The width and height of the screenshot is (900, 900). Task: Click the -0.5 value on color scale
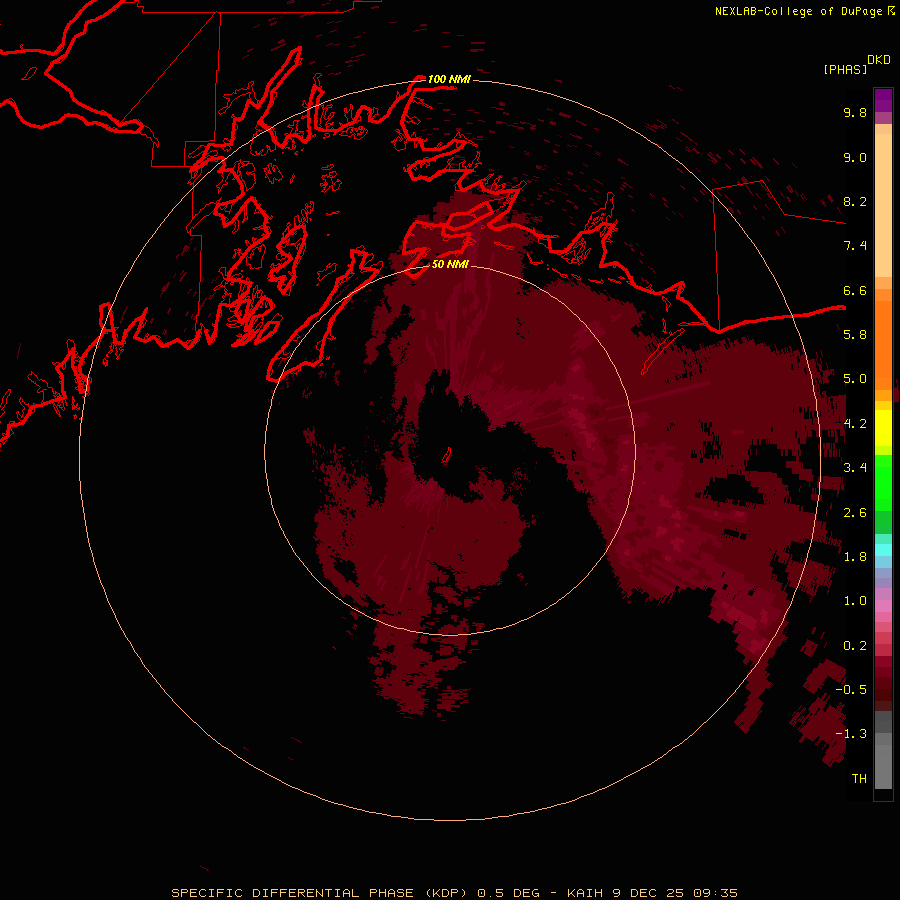pyautogui.click(x=851, y=690)
